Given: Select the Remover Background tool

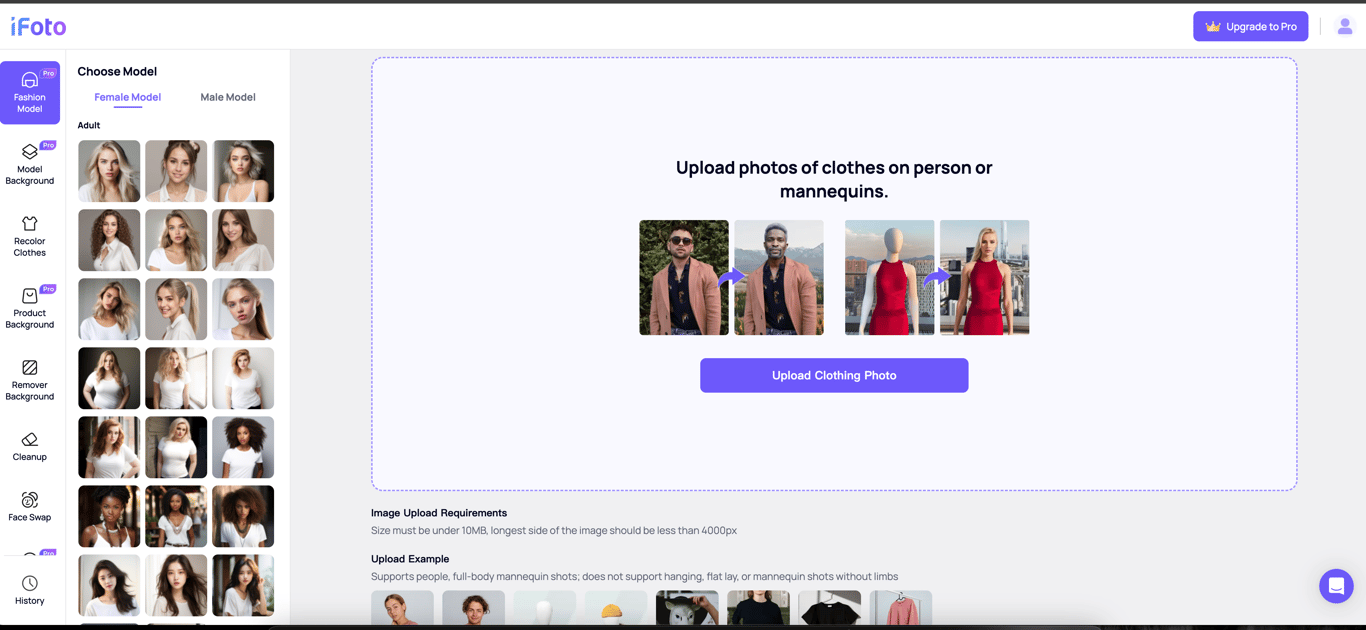Looking at the screenshot, I should (x=30, y=381).
